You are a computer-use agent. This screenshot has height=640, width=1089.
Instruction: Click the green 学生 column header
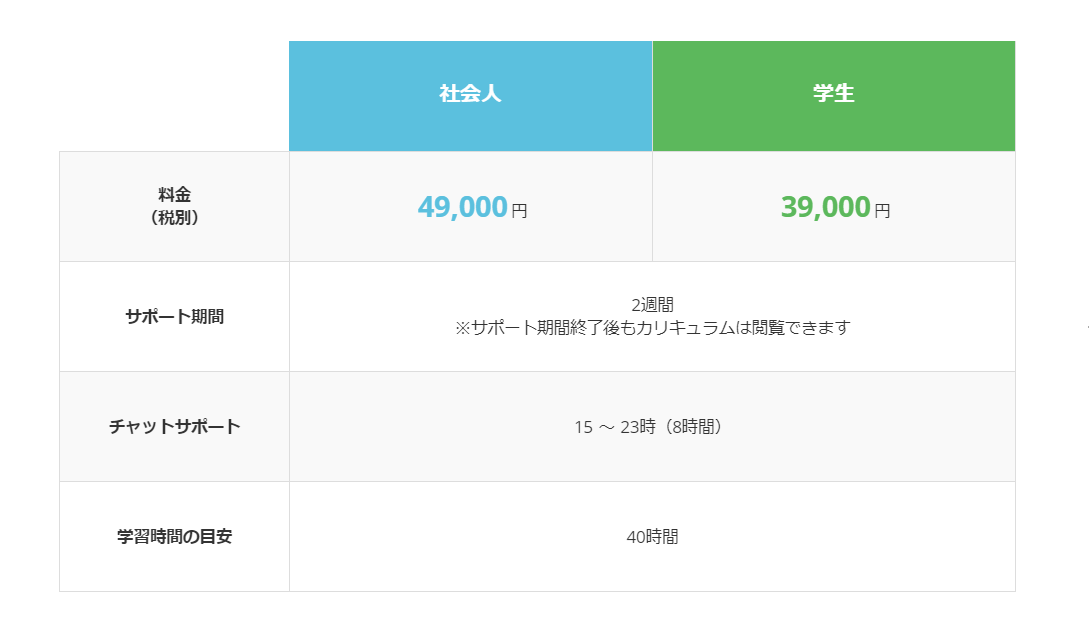pos(833,94)
